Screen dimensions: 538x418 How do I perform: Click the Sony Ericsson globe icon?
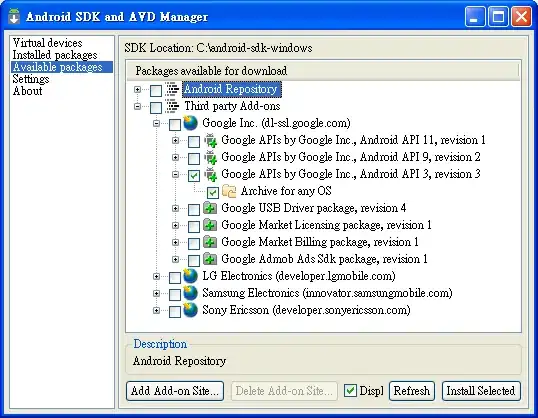pos(190,310)
